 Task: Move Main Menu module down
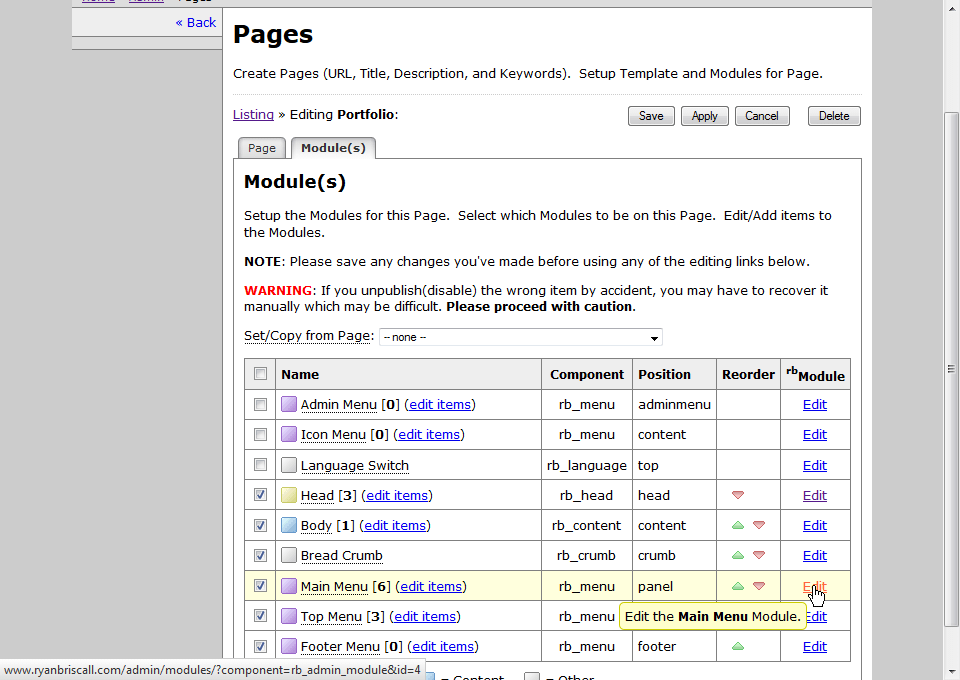[759, 586]
